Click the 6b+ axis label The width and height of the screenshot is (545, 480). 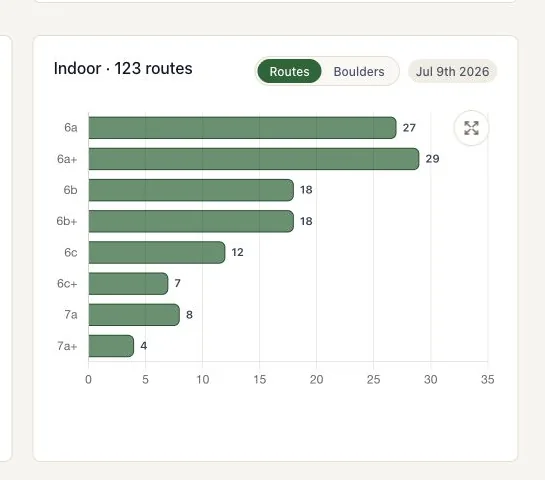67,221
